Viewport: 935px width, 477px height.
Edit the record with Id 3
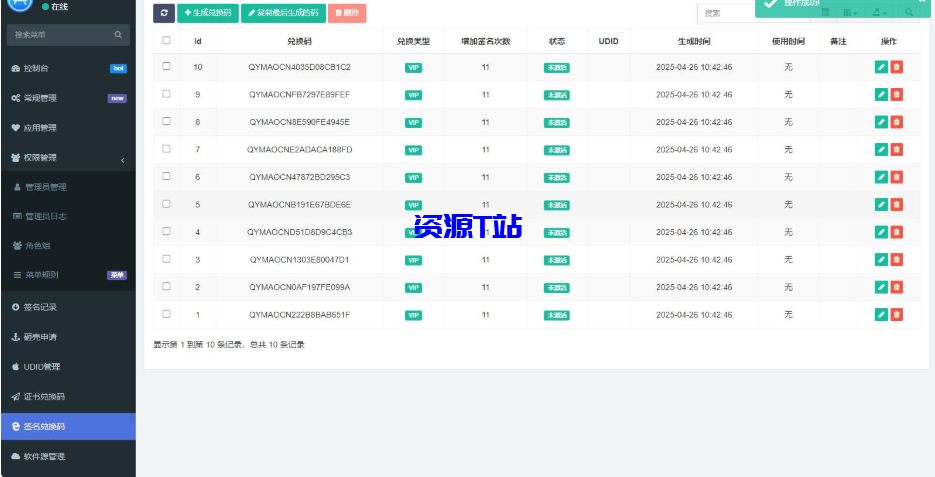881,259
